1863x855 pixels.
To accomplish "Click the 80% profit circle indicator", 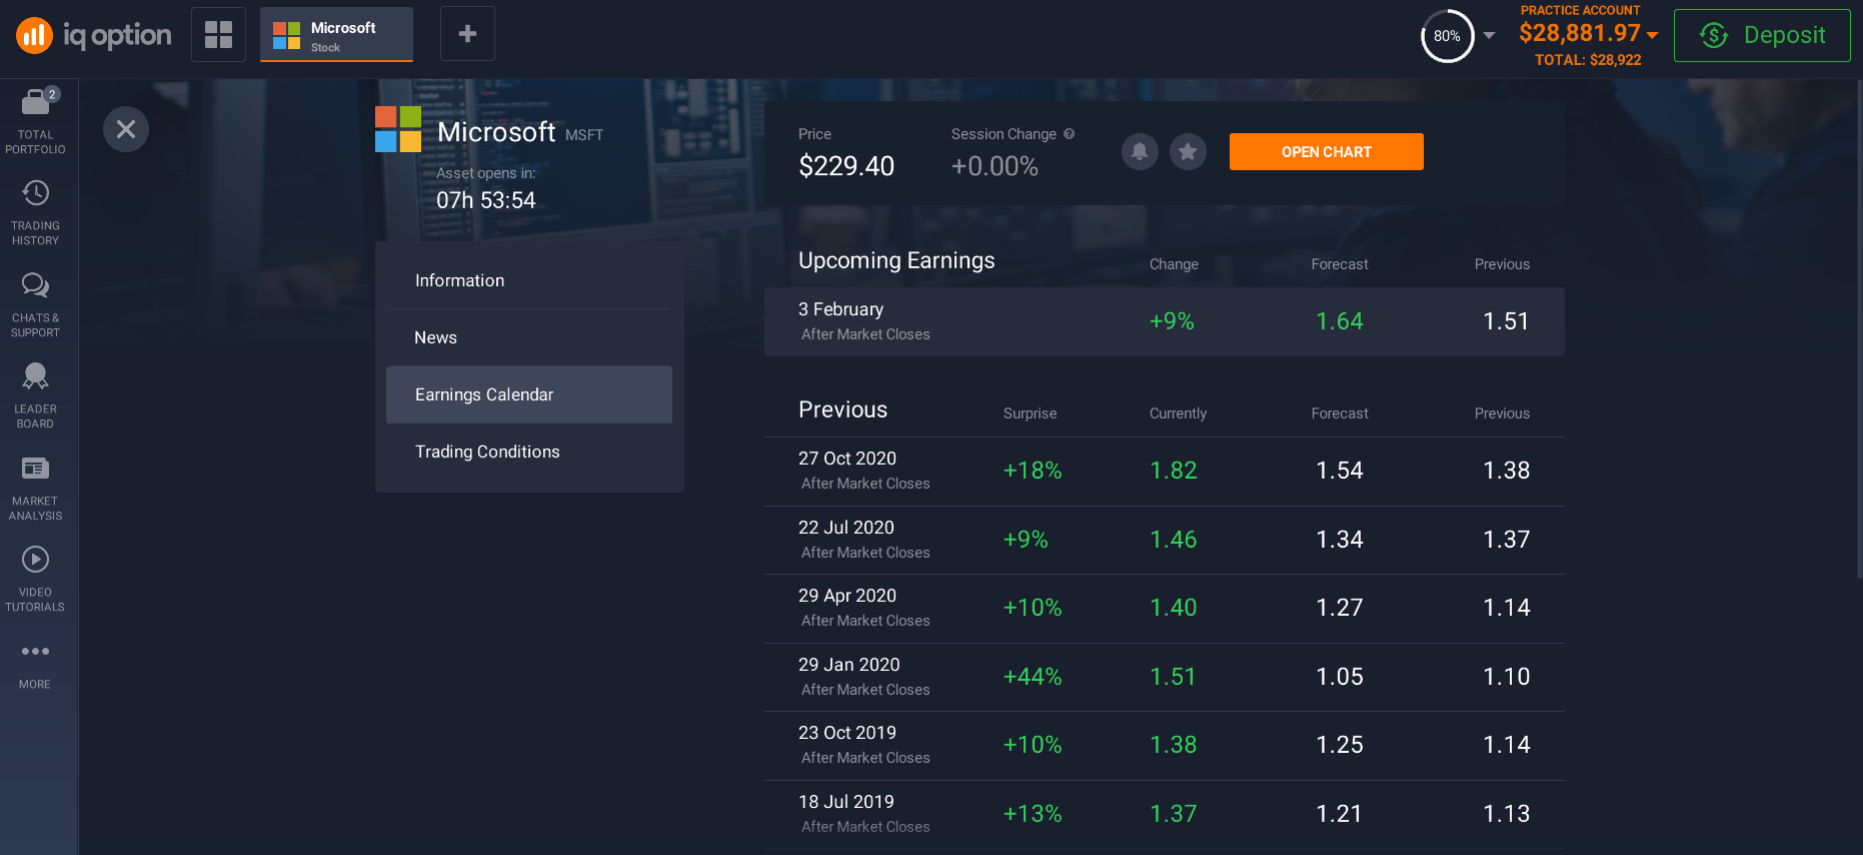I will pyautogui.click(x=1447, y=36).
